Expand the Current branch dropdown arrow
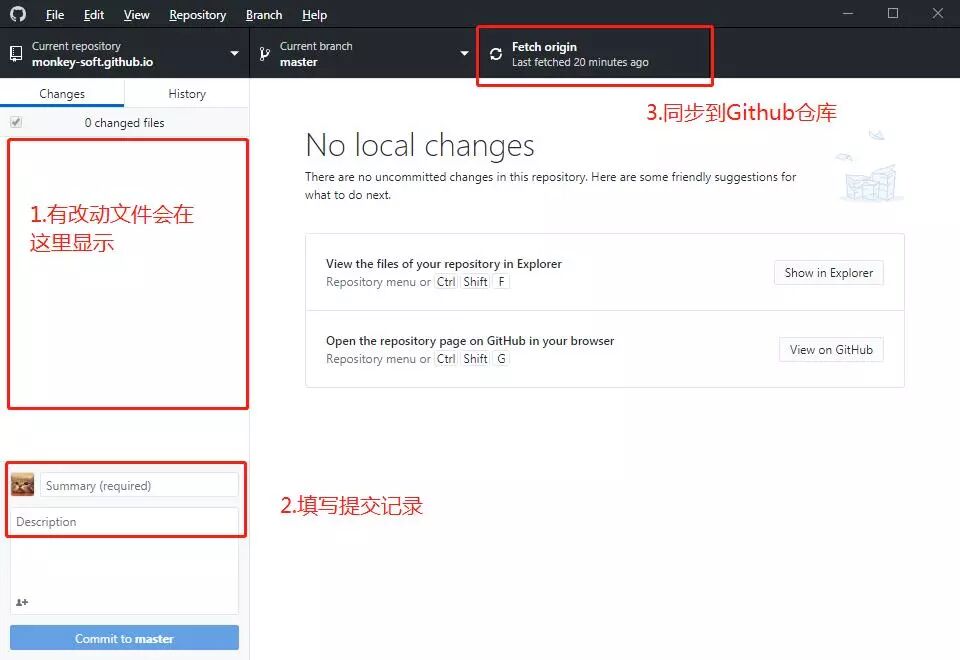This screenshot has height=660, width=960. 464,53
